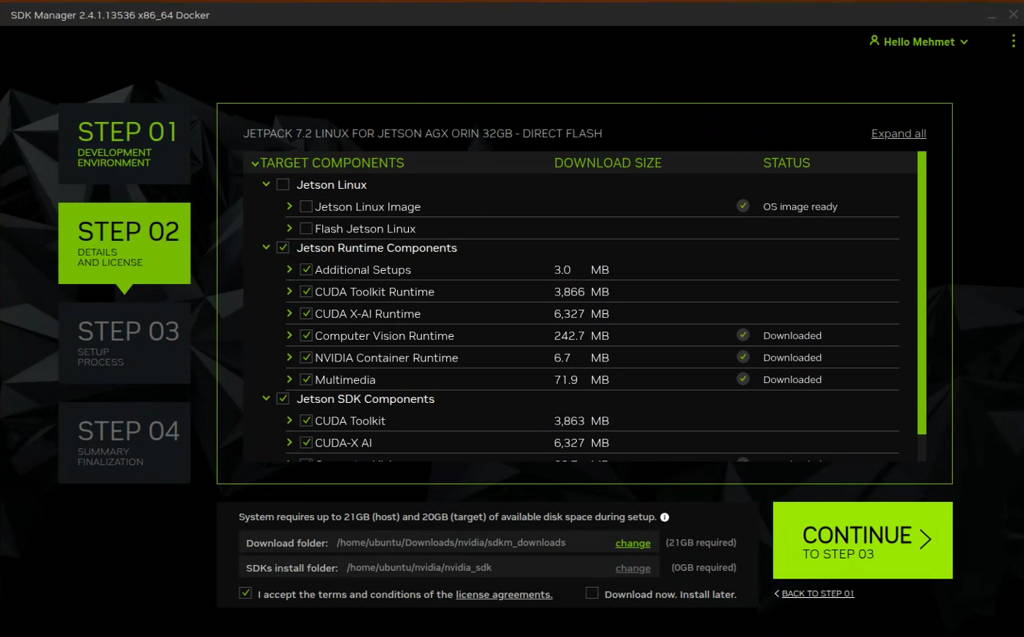The image size is (1024, 637).
Task: Click the OS image ready status text
Action: tap(799, 206)
